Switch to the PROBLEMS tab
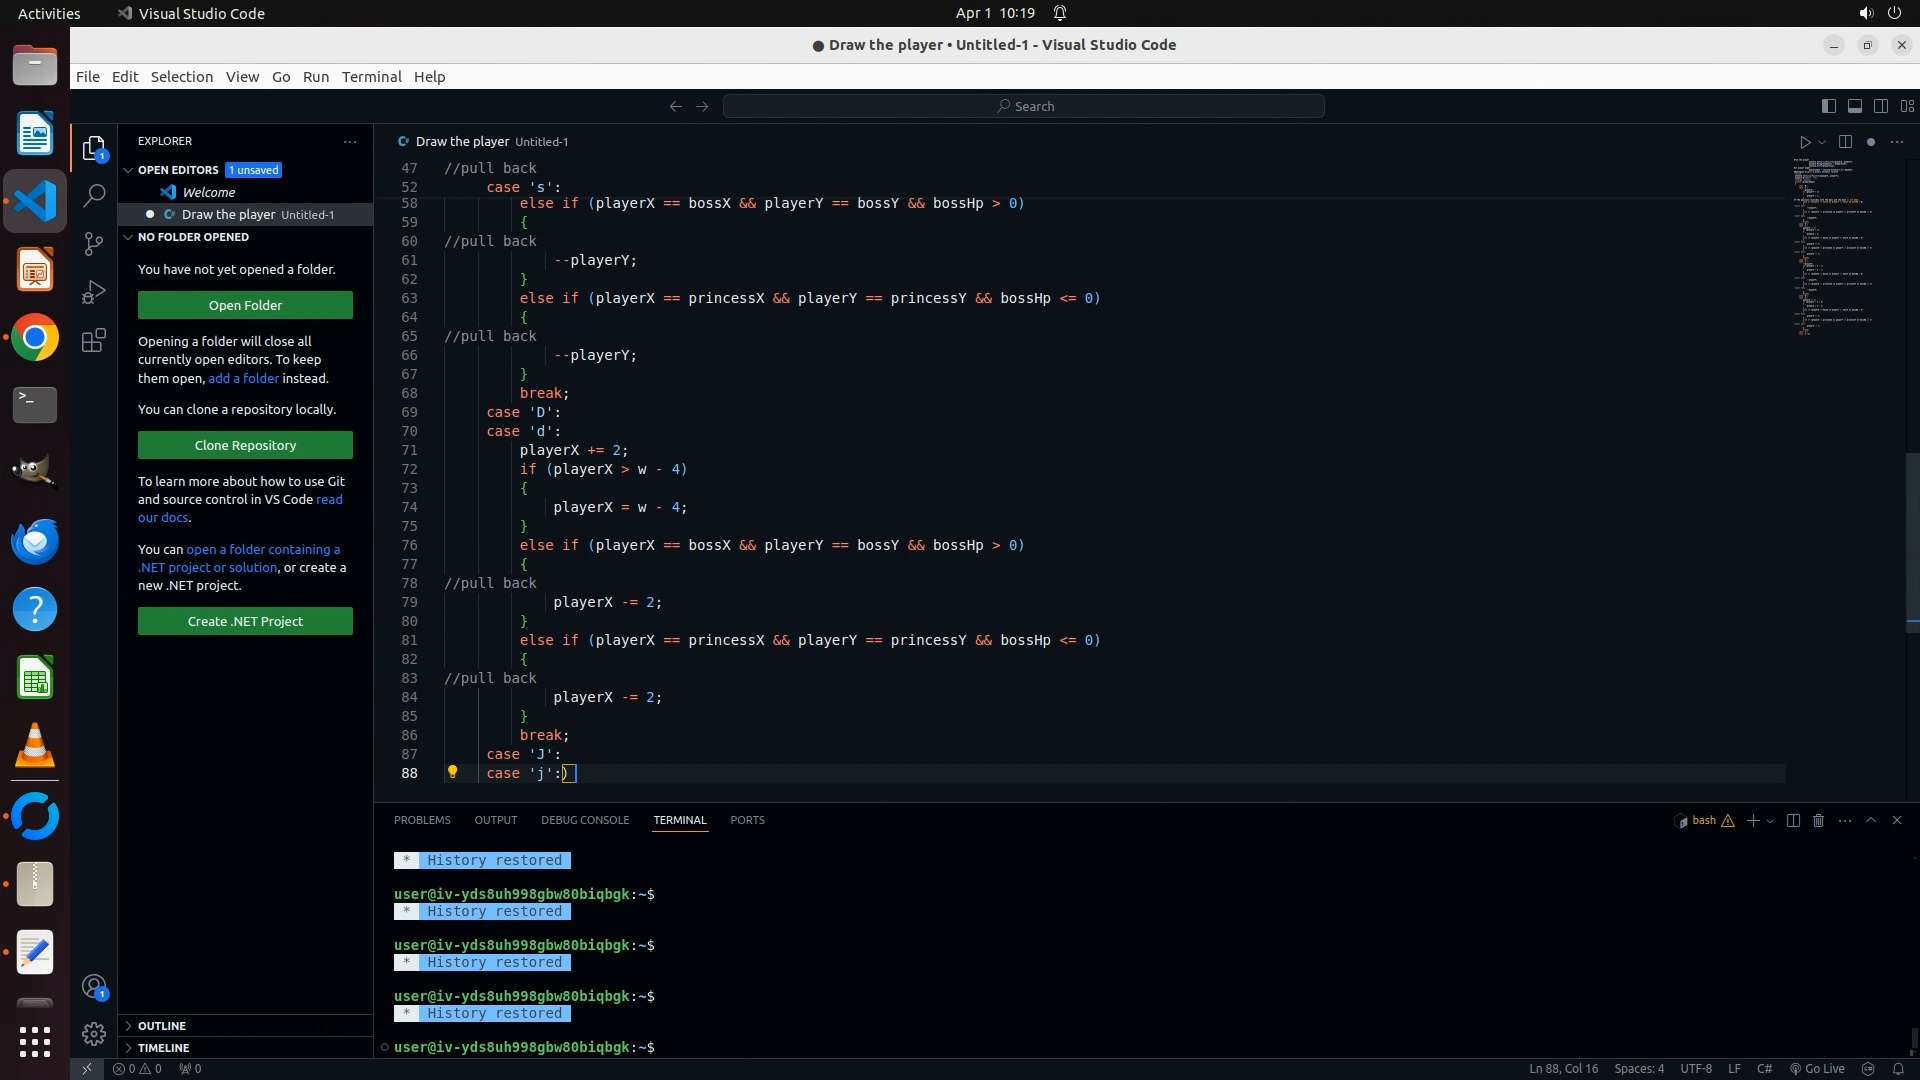Screen dimensions: 1920x1080 pyautogui.click(x=422, y=820)
